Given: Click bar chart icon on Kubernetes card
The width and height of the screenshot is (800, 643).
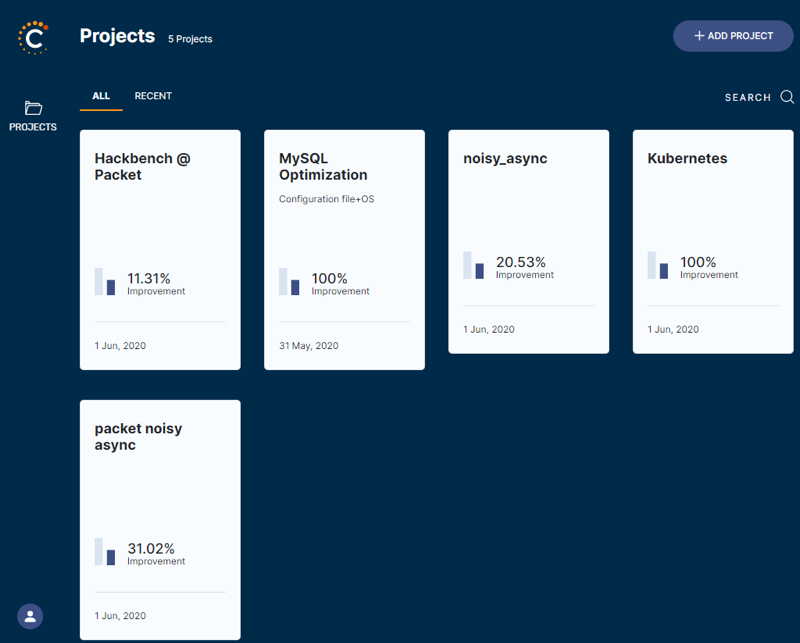Looking at the screenshot, I should [658, 265].
